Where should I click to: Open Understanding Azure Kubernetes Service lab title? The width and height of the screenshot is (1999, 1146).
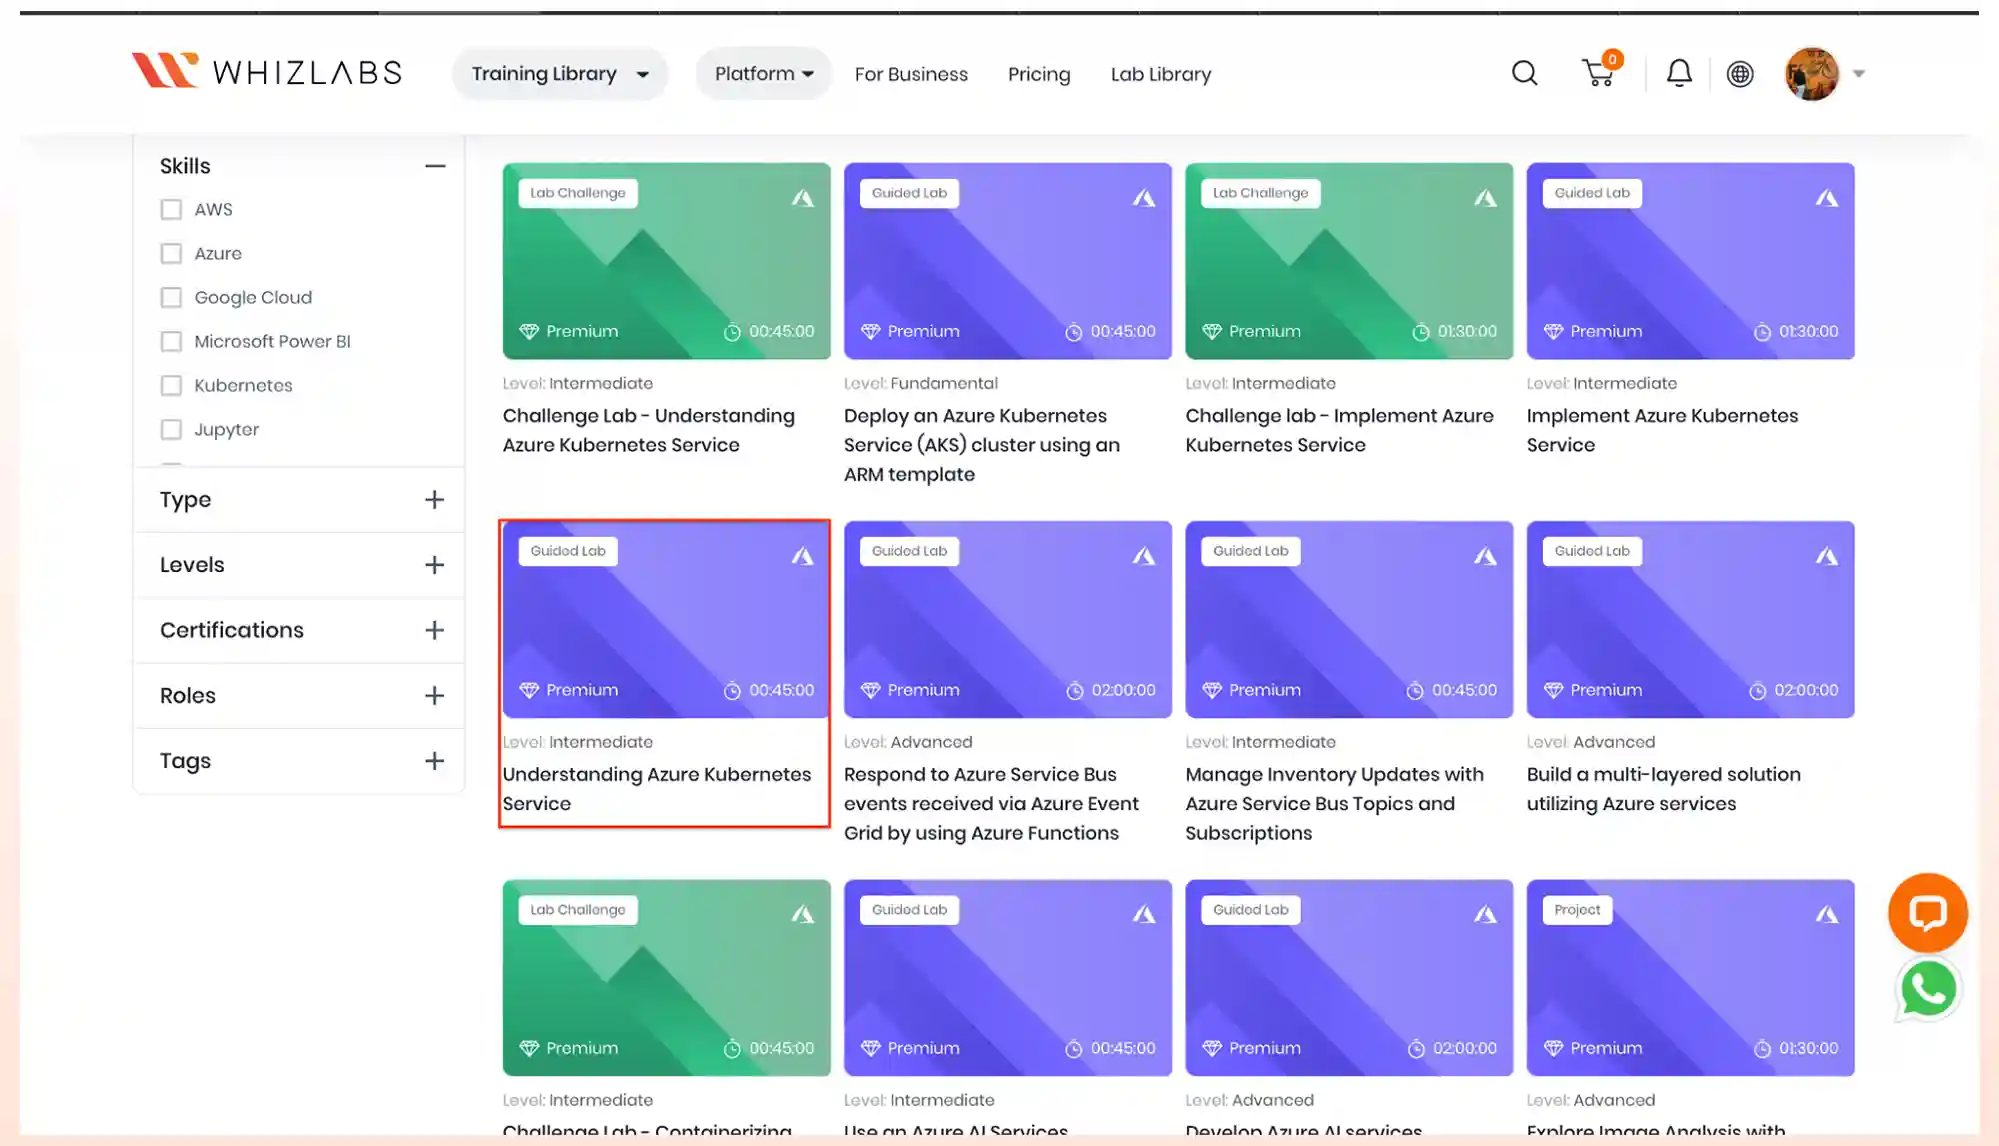coord(657,789)
